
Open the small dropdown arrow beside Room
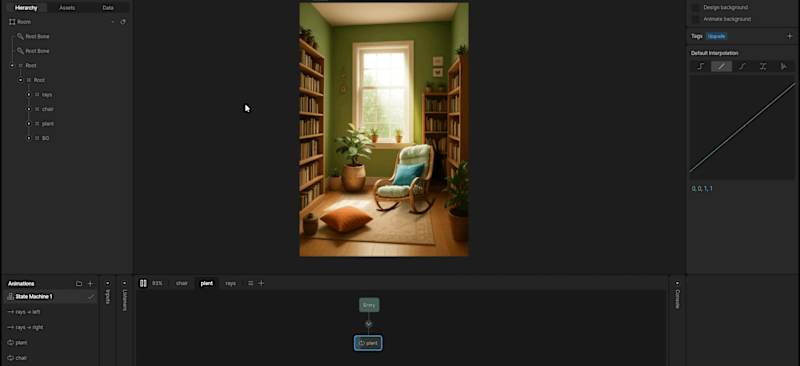113,22
